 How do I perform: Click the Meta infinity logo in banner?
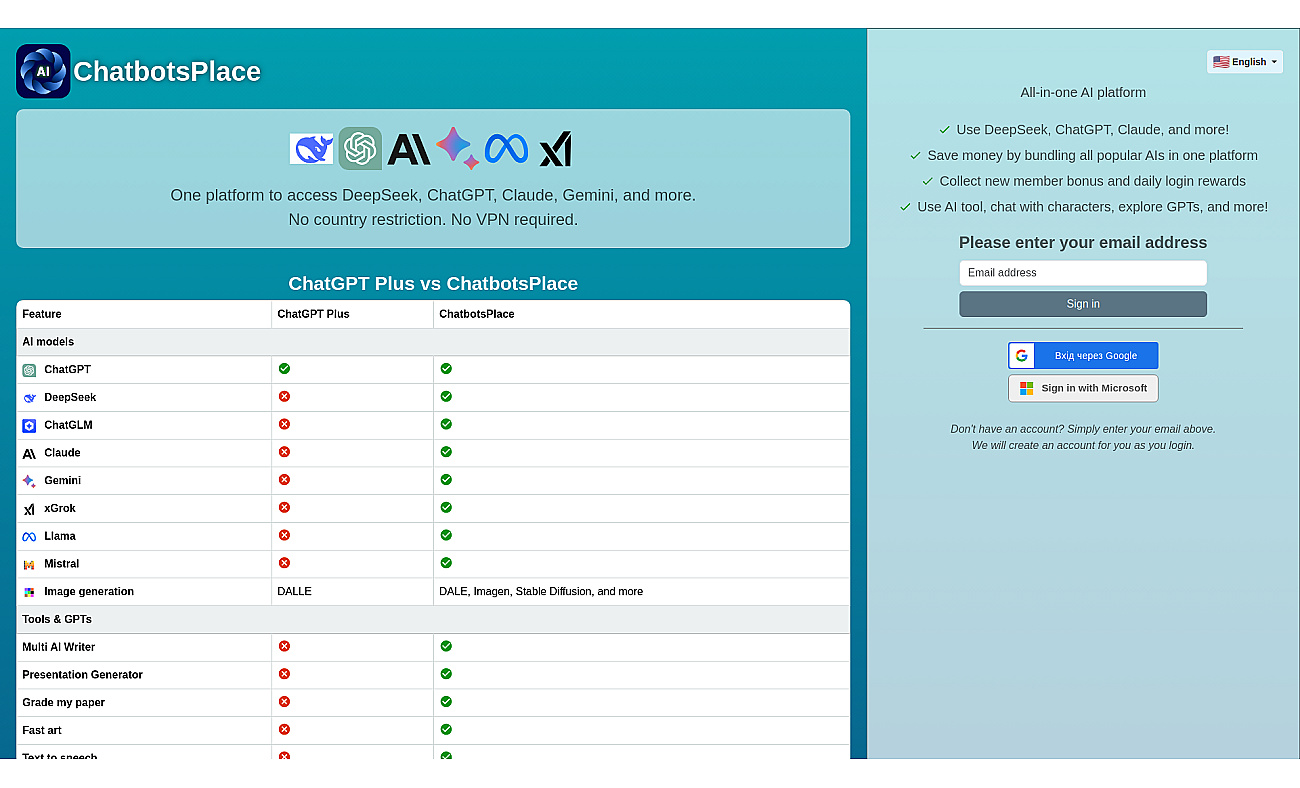[506, 149]
